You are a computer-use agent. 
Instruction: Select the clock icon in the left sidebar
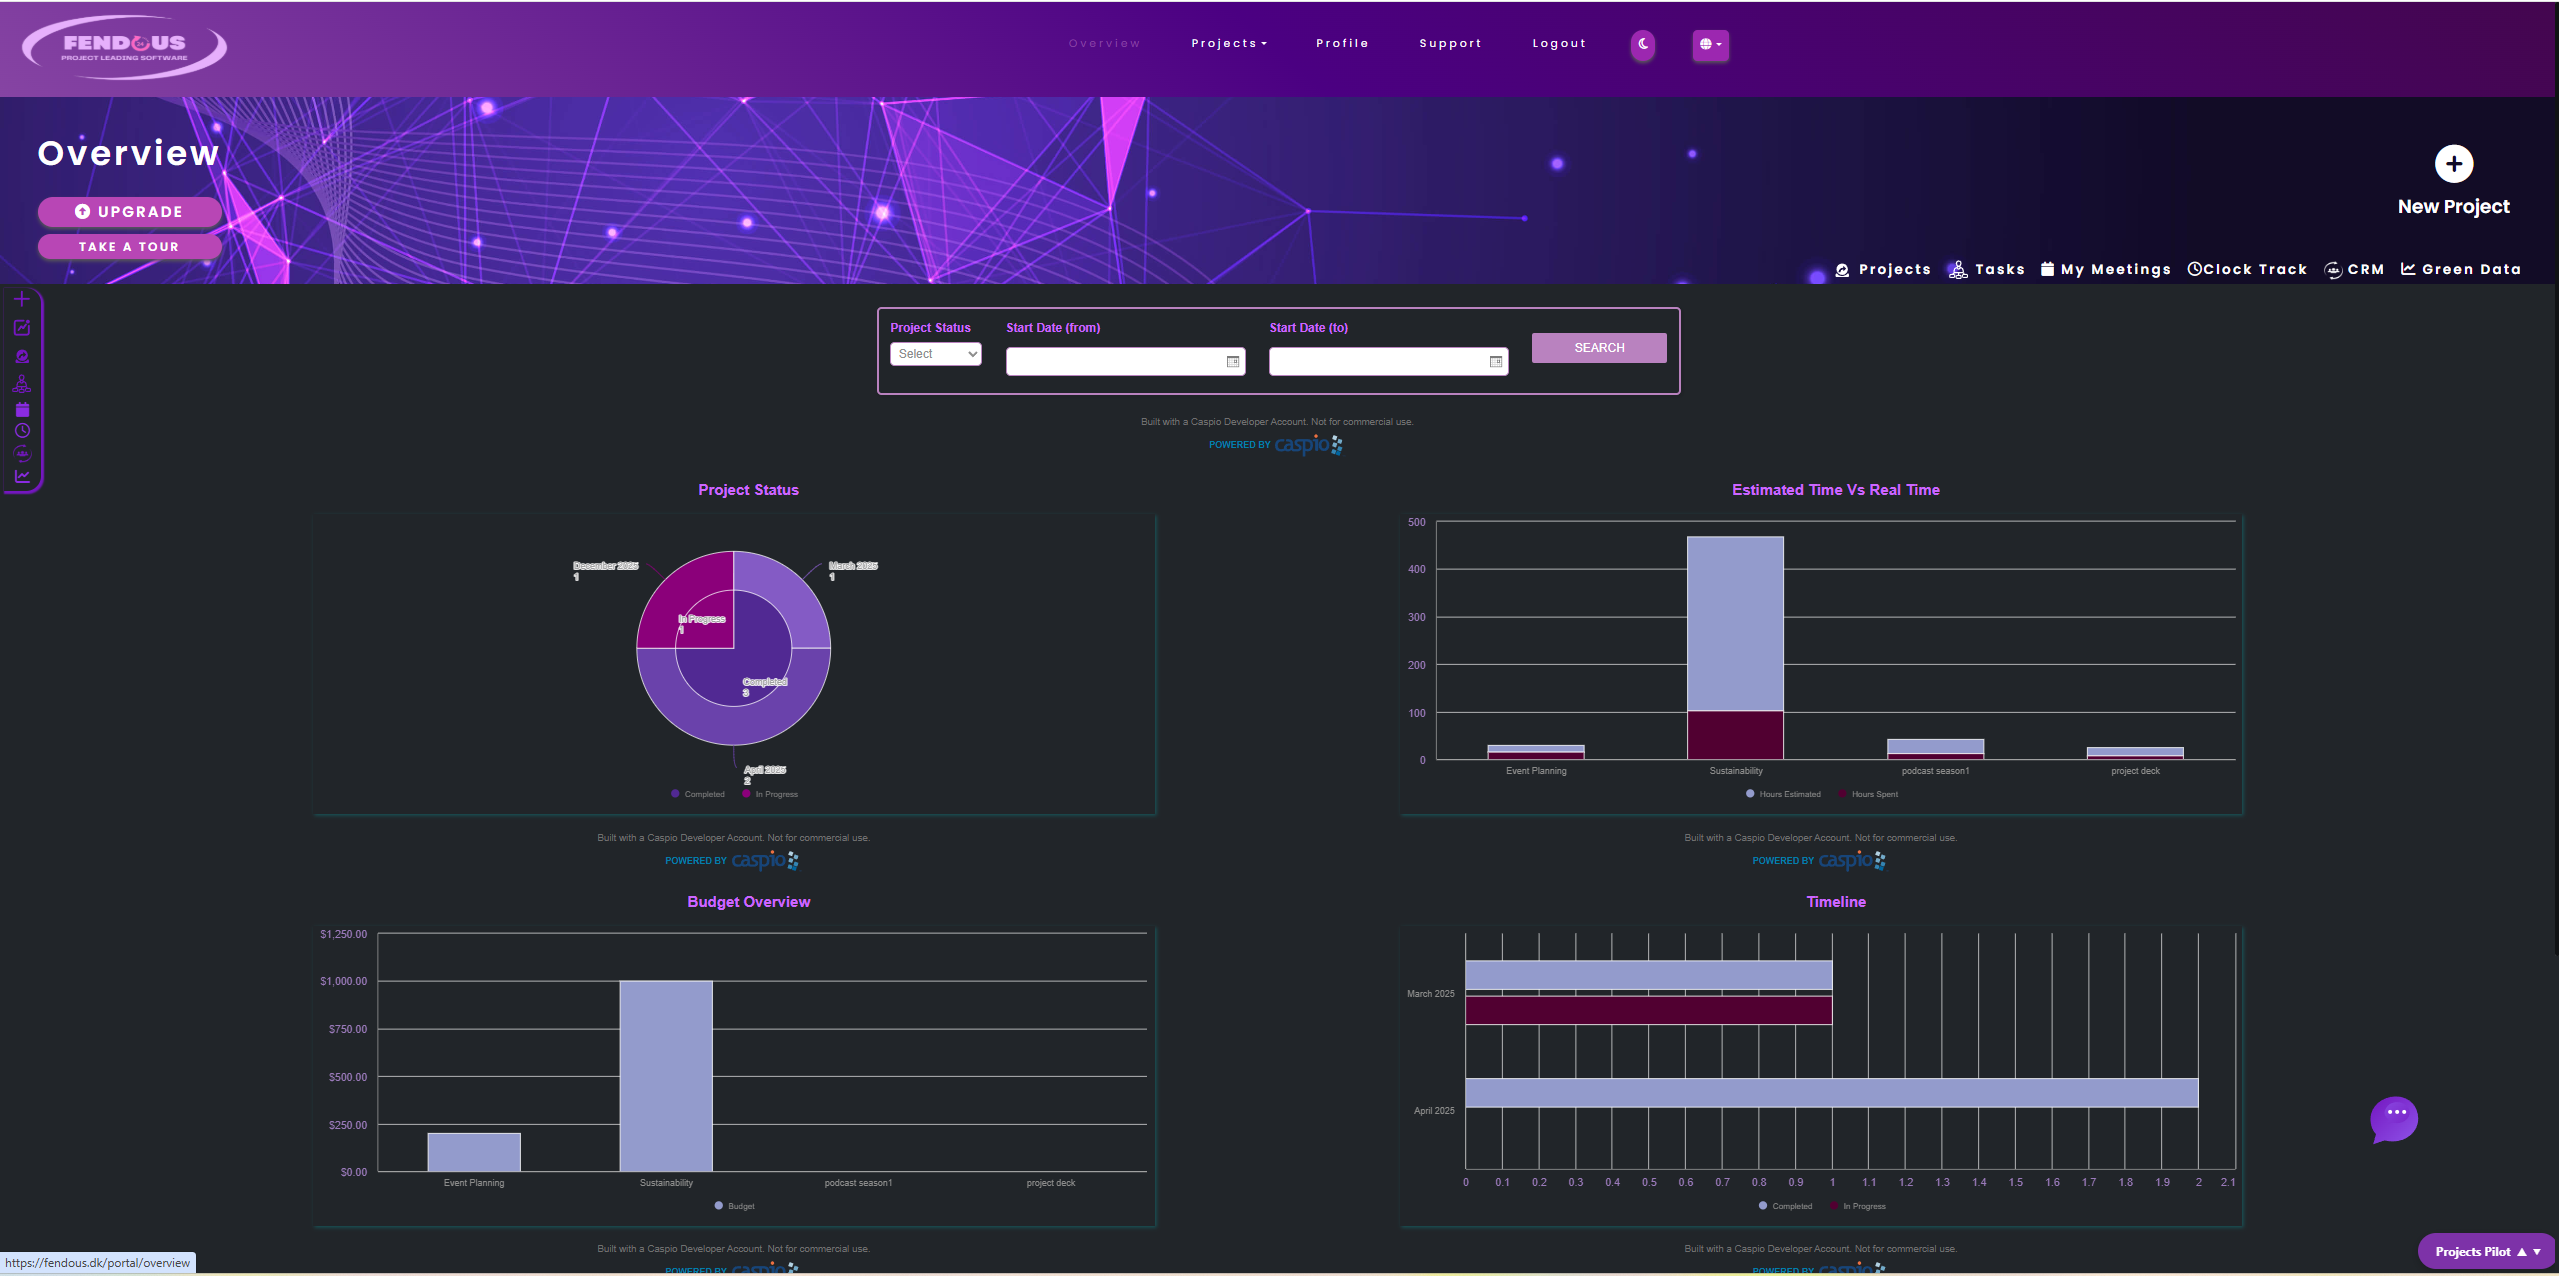pyautogui.click(x=22, y=430)
